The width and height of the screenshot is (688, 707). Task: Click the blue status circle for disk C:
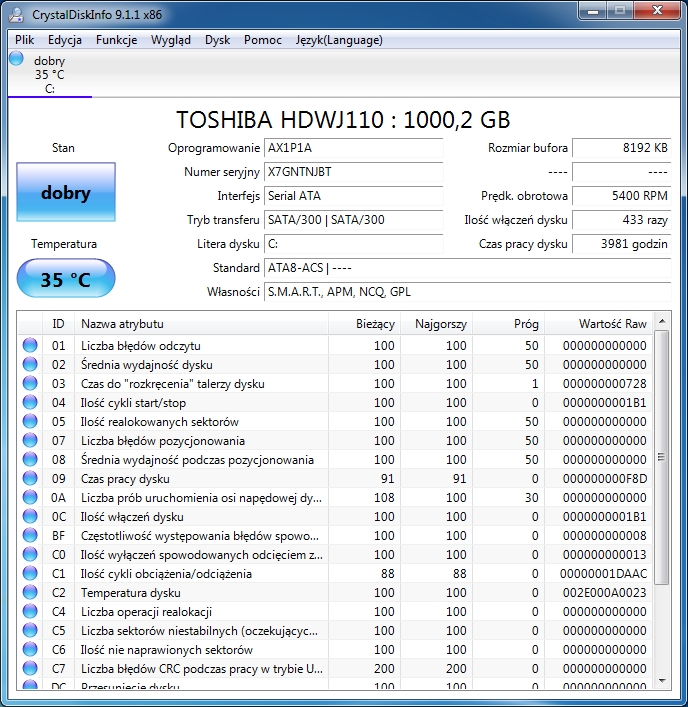(16, 58)
